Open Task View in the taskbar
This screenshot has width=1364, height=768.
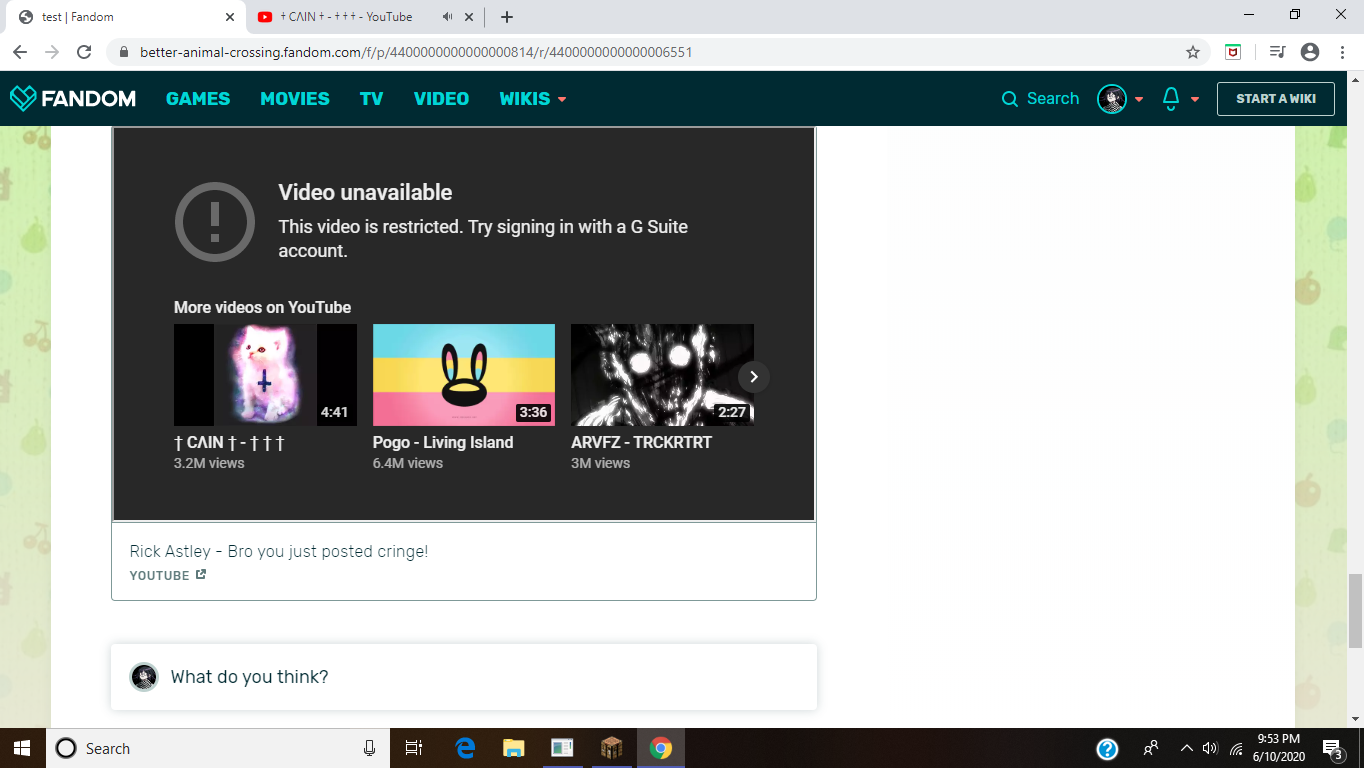(x=413, y=748)
